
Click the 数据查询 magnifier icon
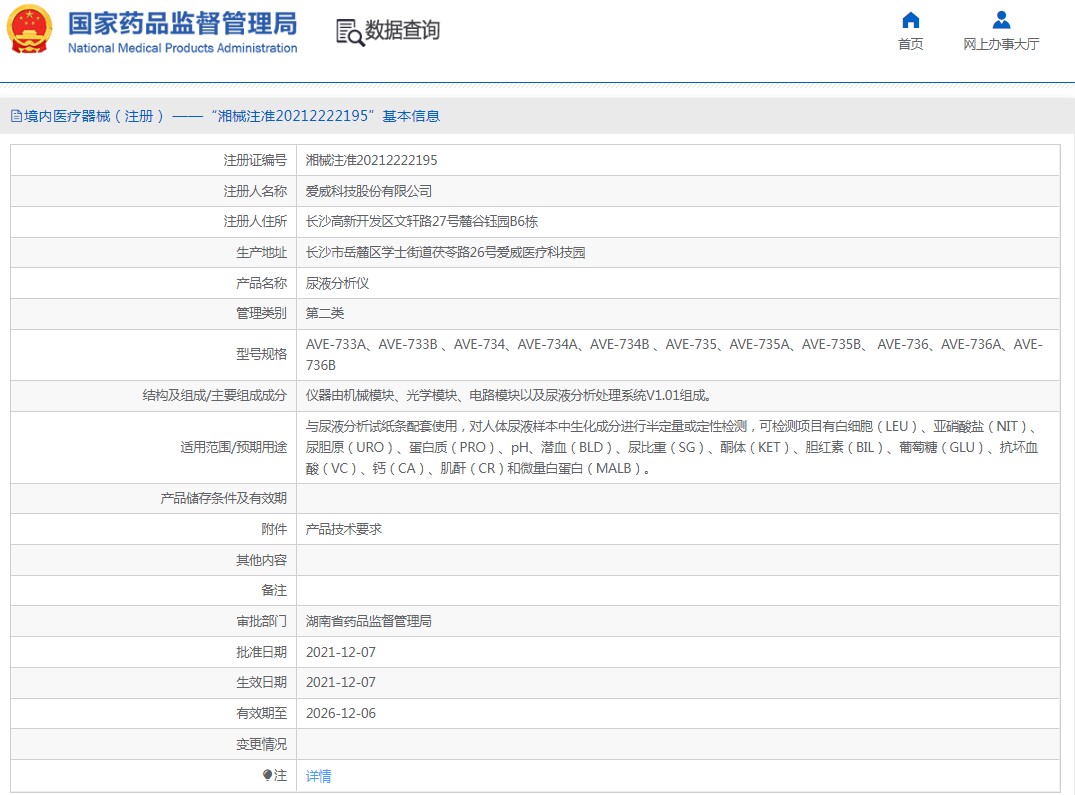tap(350, 32)
